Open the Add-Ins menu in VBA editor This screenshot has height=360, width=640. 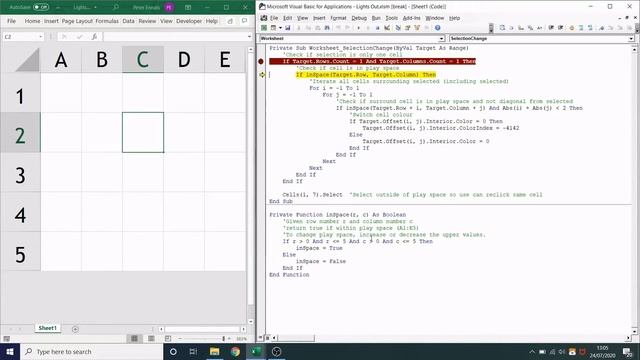(x=411, y=18)
